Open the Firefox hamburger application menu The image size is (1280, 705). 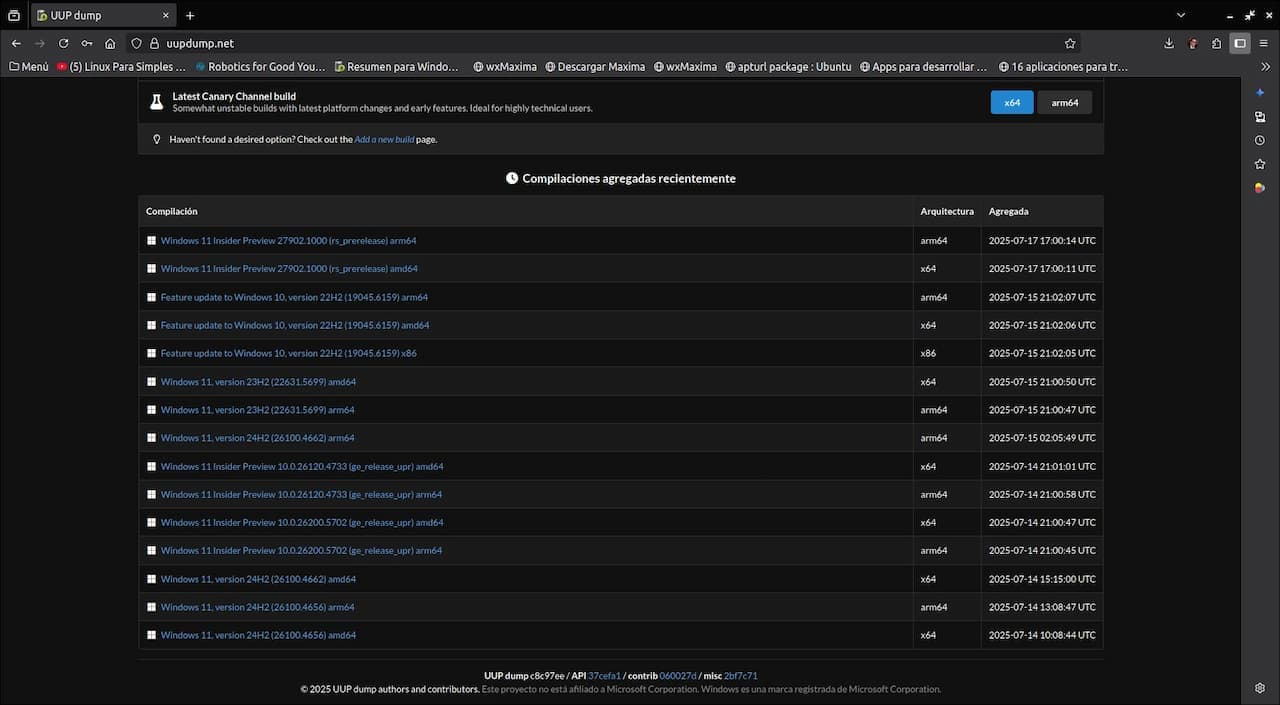(1264, 43)
